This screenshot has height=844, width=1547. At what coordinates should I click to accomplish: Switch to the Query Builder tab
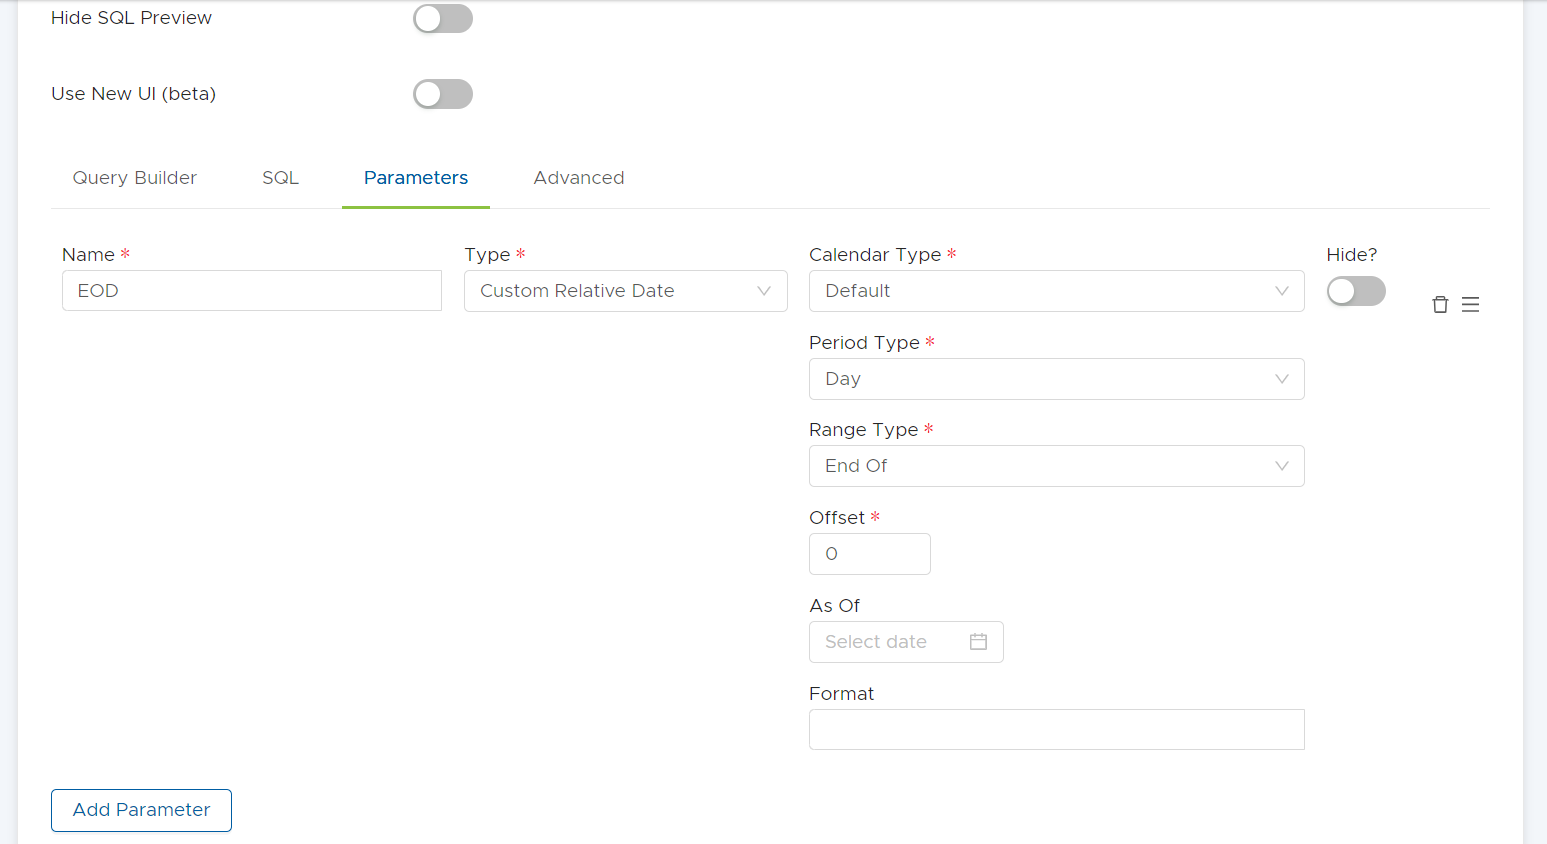[x=134, y=177]
